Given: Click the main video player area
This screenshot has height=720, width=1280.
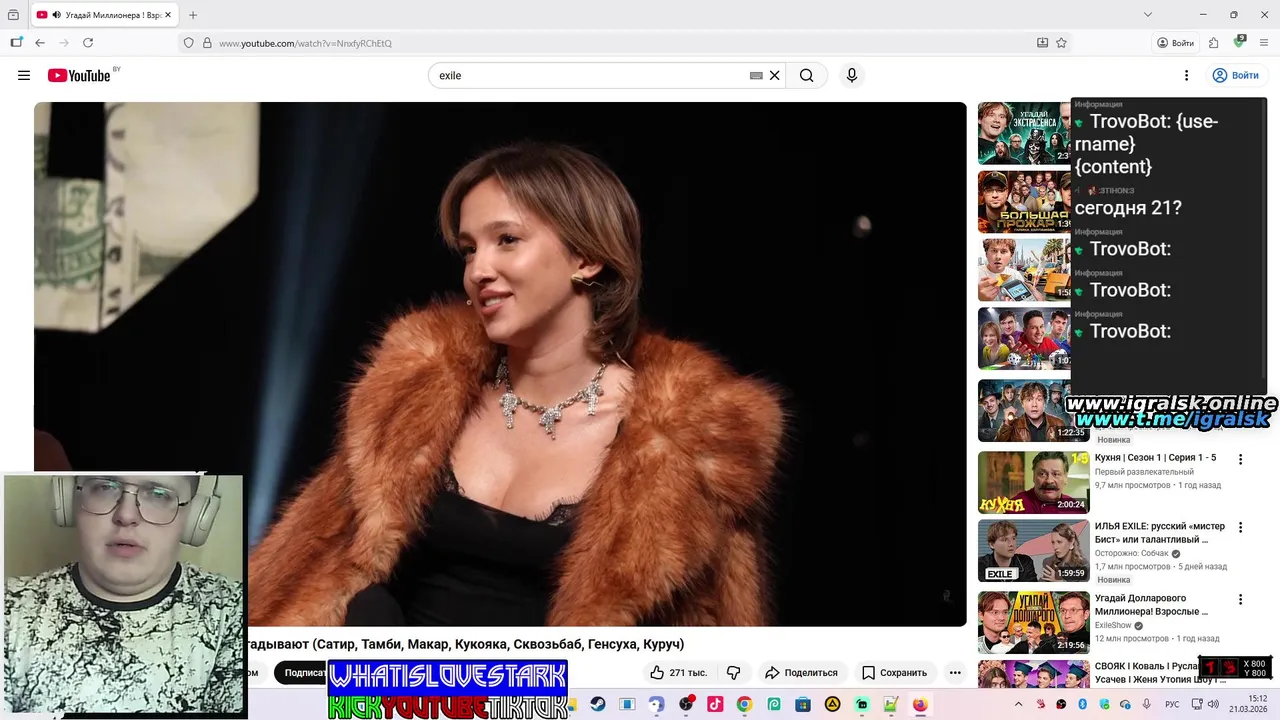Looking at the screenshot, I should pyautogui.click(x=500, y=364).
